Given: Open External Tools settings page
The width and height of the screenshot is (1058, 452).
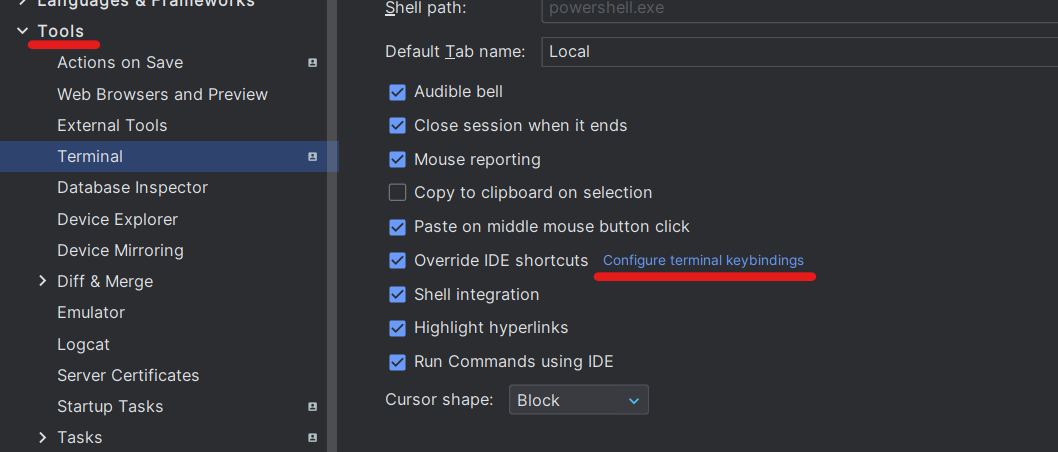Looking at the screenshot, I should pos(112,125).
